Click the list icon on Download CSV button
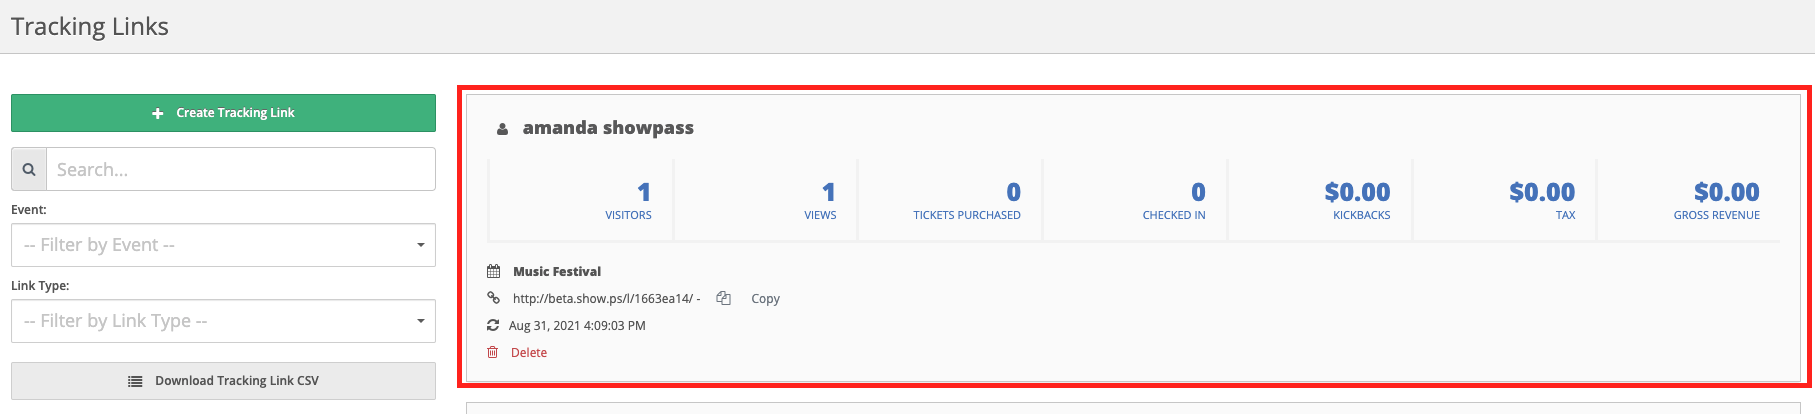This screenshot has height=414, width=1815. 136,381
